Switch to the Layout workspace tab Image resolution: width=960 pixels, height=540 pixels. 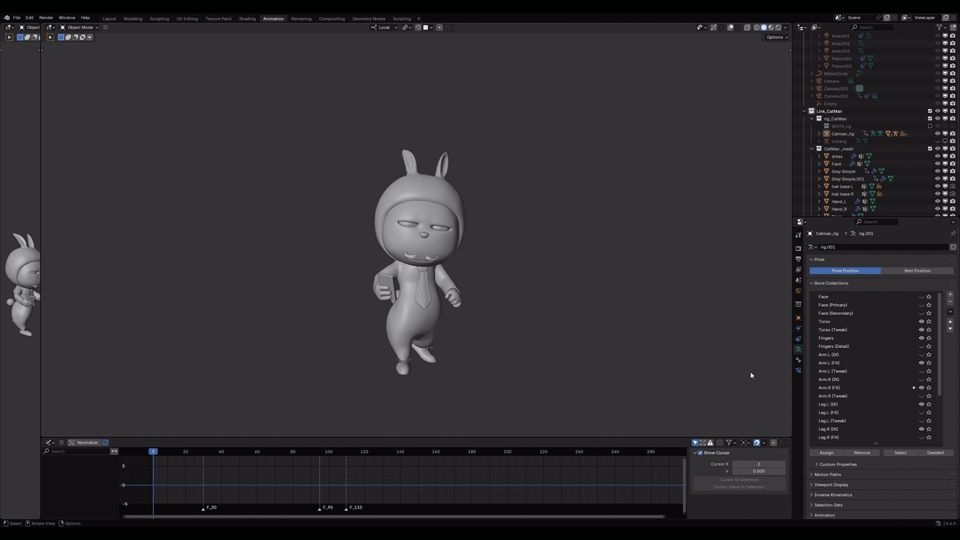(109, 19)
